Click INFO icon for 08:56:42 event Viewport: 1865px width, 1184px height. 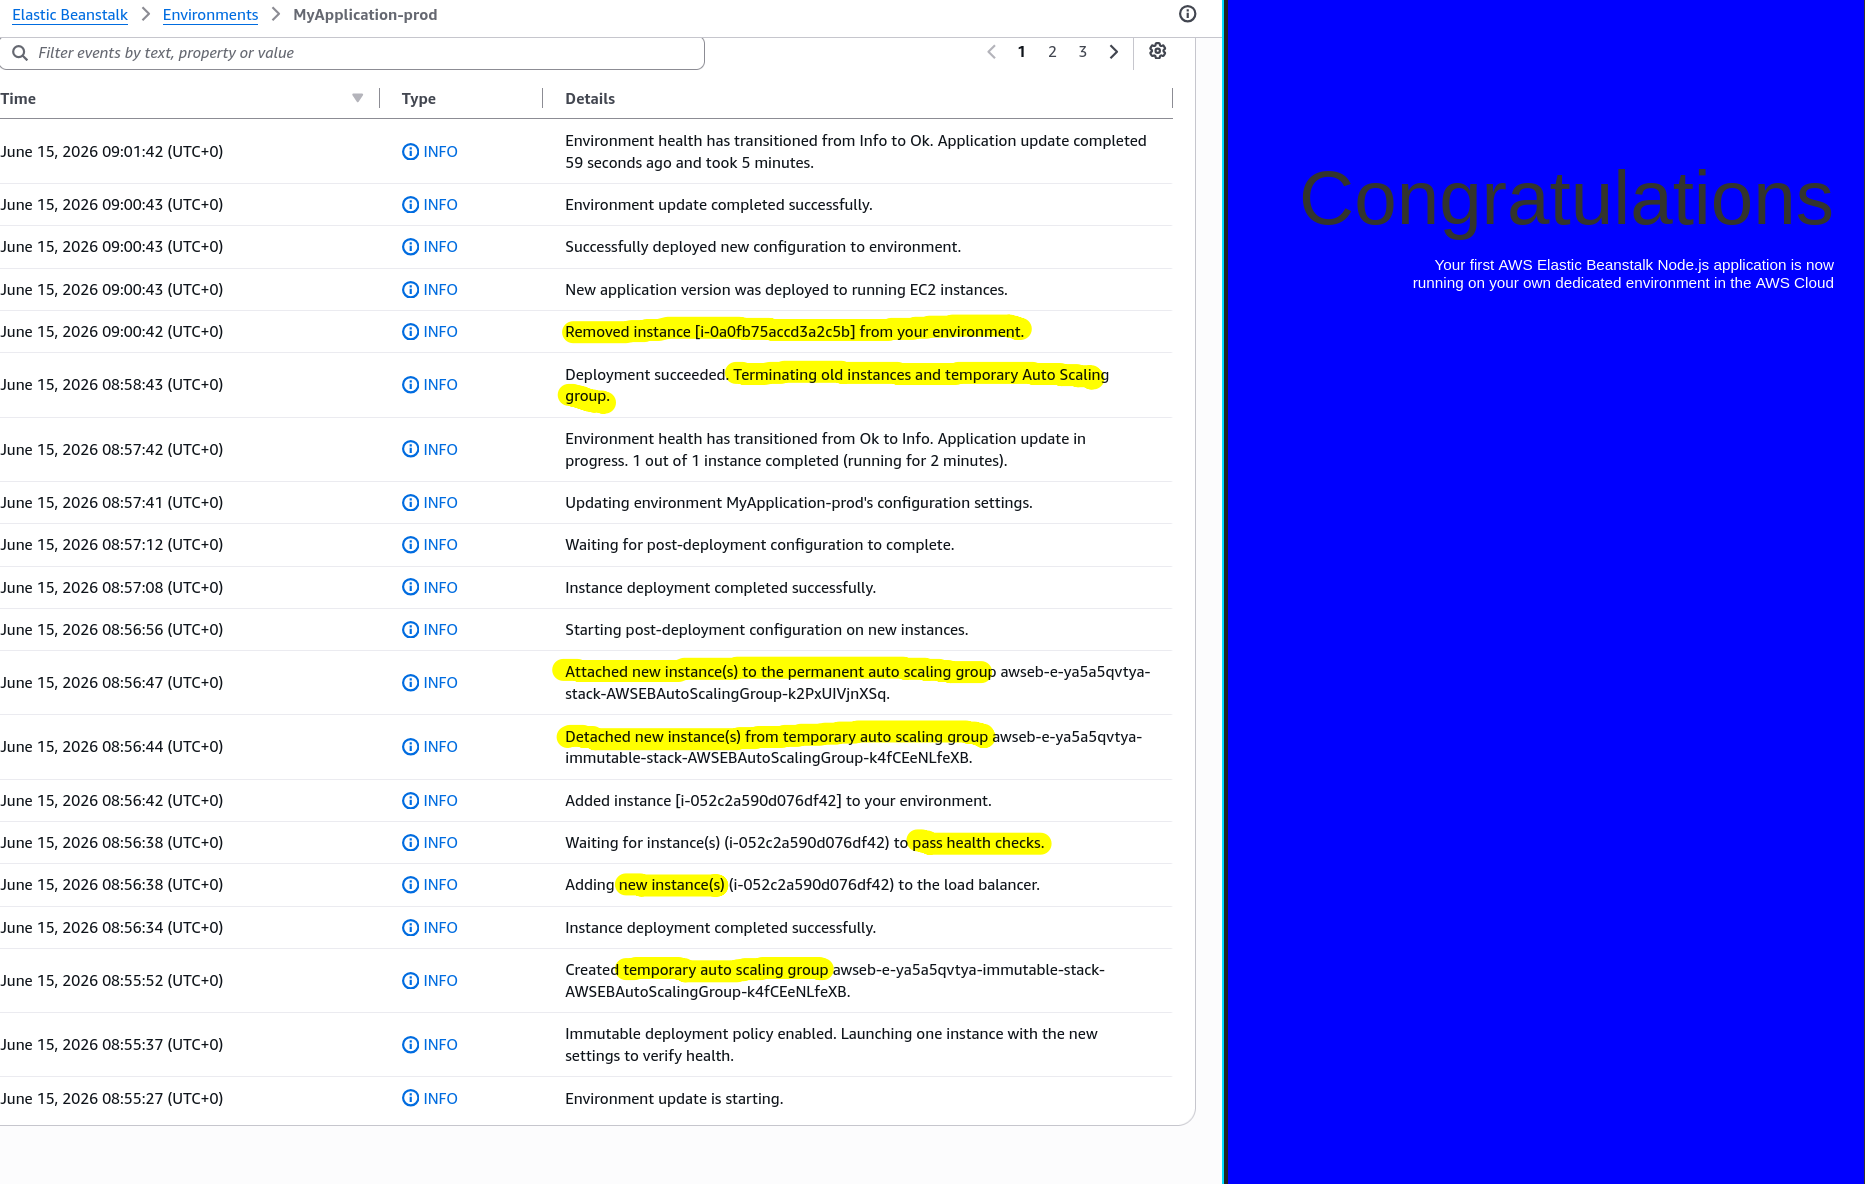[x=410, y=801]
